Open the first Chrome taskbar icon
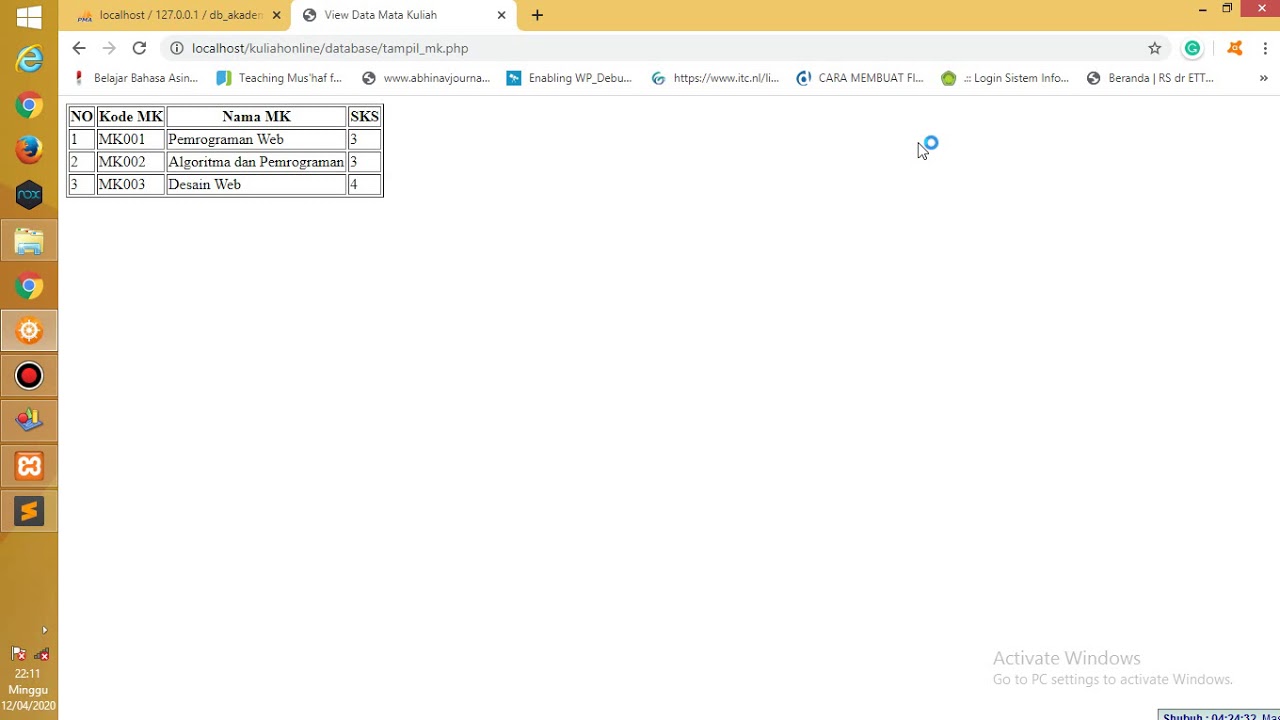 (29, 105)
